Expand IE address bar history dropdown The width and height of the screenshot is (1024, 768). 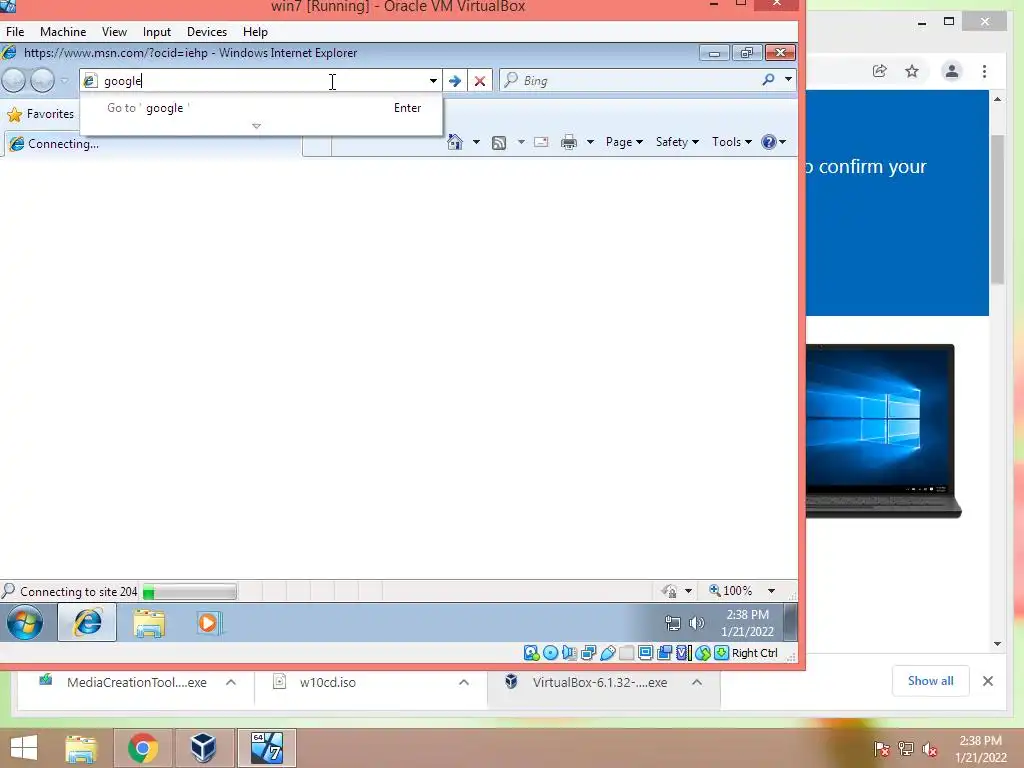click(x=433, y=81)
